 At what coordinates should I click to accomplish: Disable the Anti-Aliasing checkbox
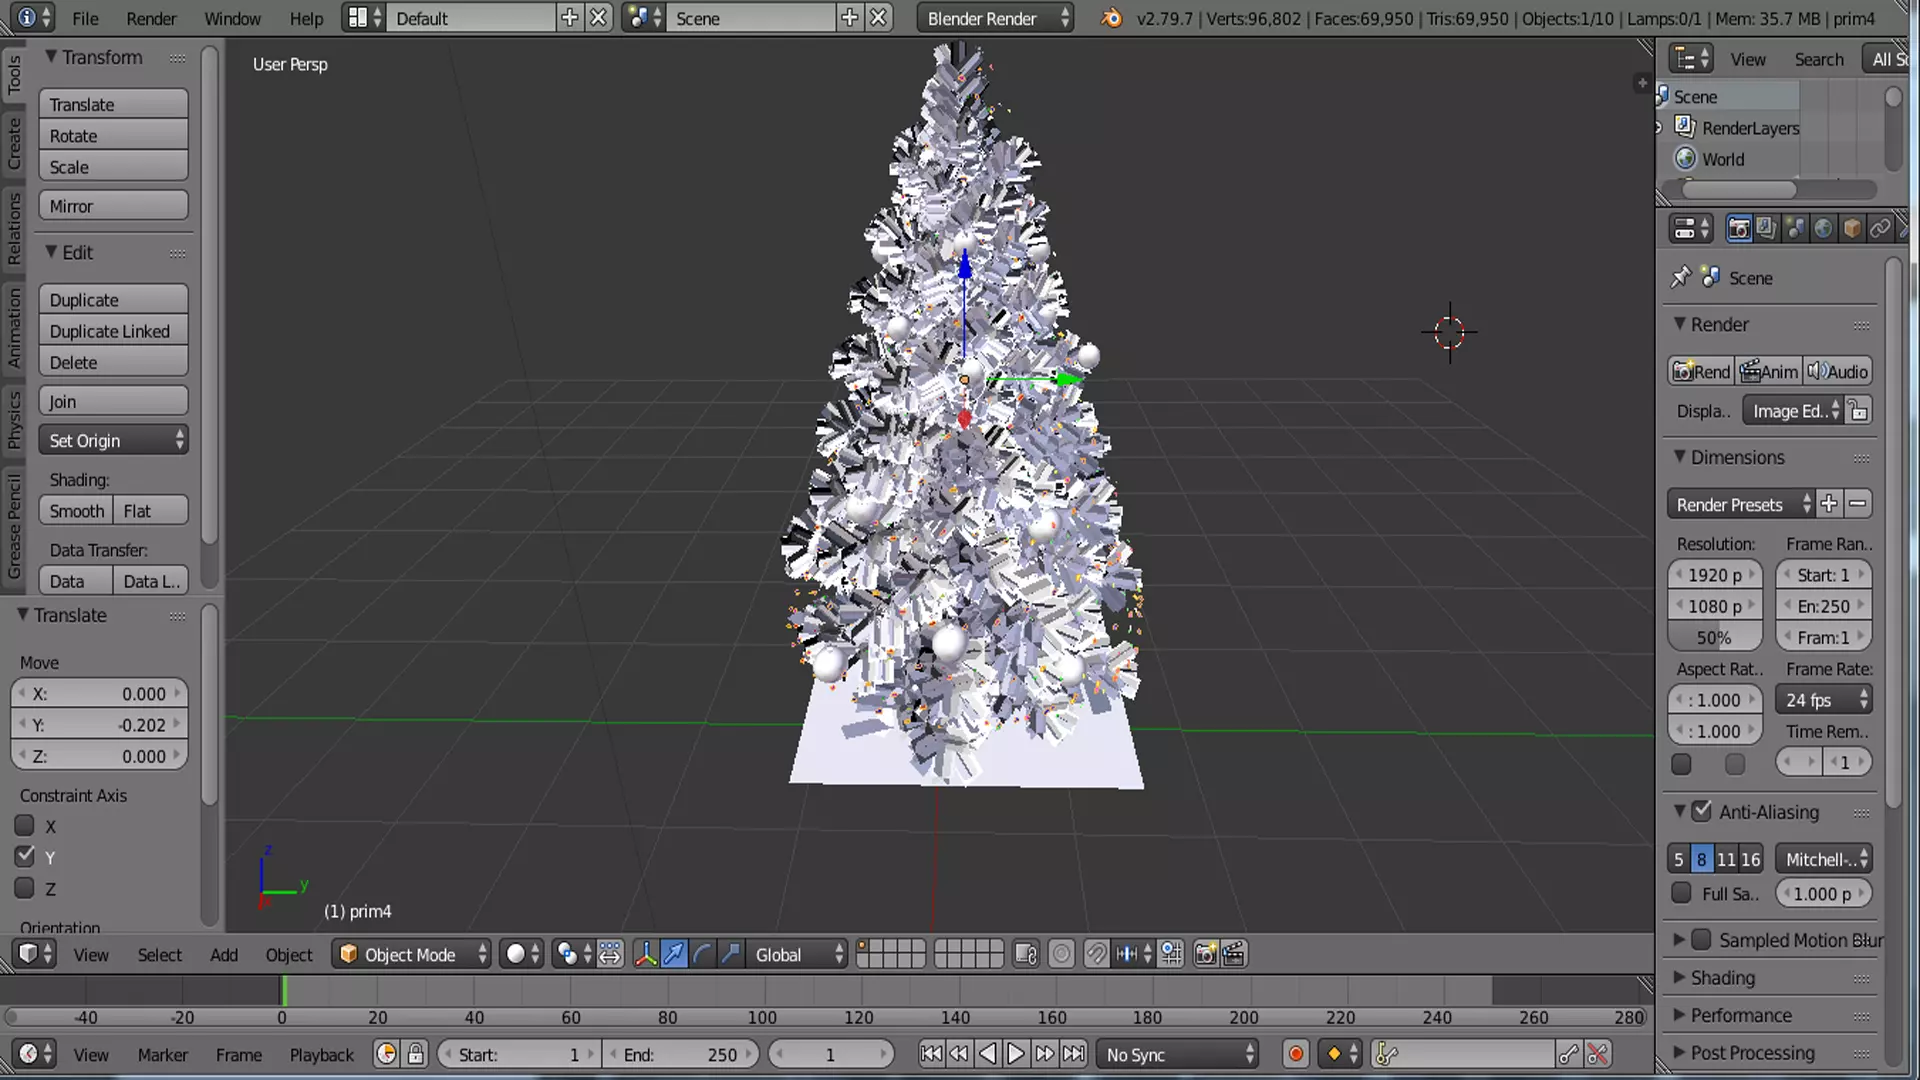click(1701, 812)
